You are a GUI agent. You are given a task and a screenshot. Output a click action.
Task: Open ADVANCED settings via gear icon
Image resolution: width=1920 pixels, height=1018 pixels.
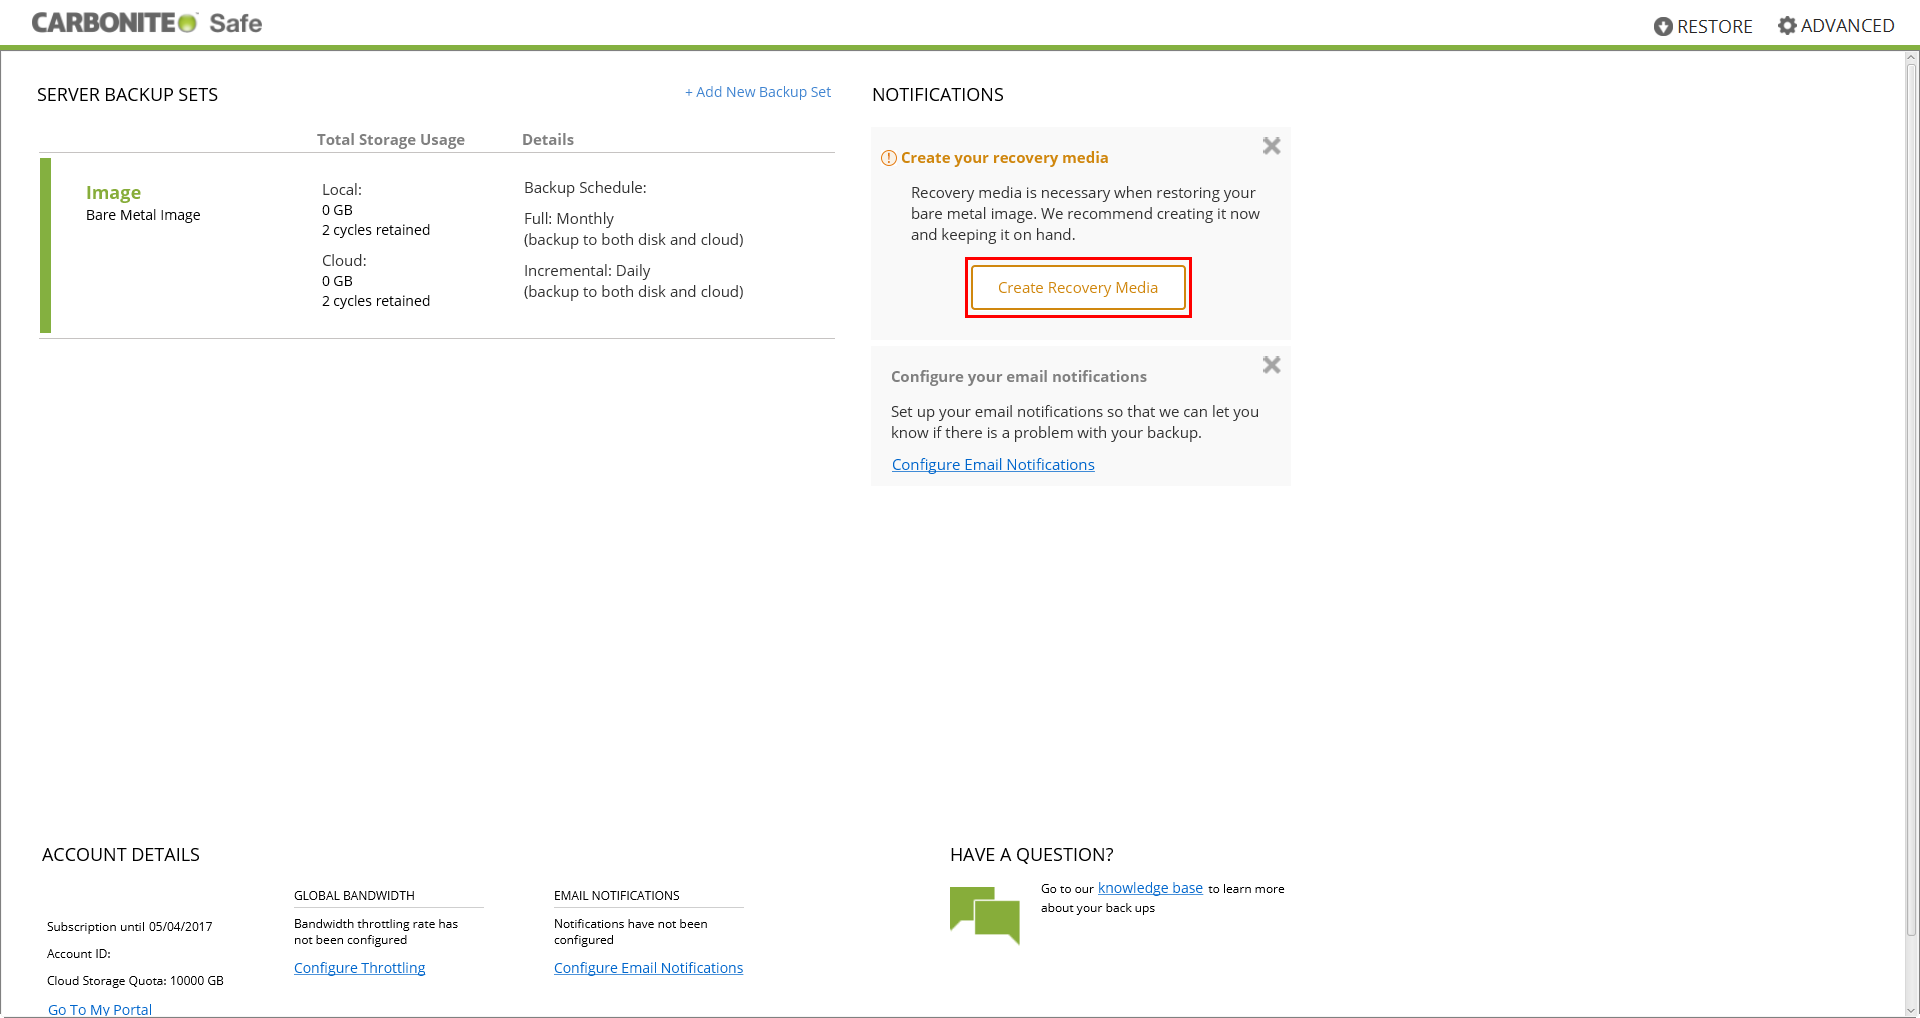[x=1787, y=26]
